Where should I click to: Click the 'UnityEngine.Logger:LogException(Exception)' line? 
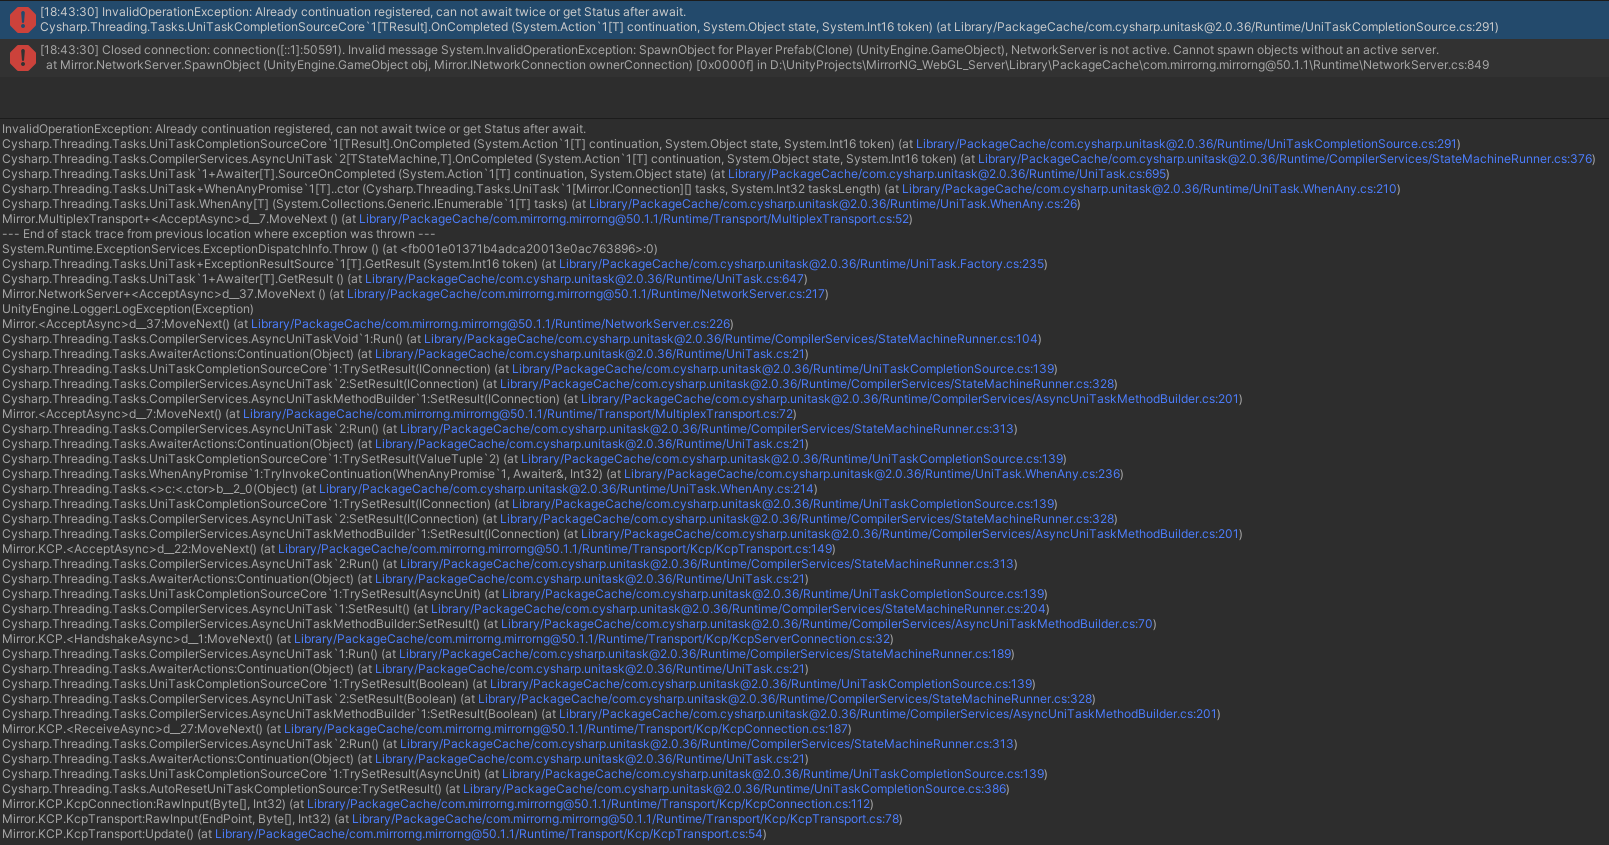coord(128,309)
